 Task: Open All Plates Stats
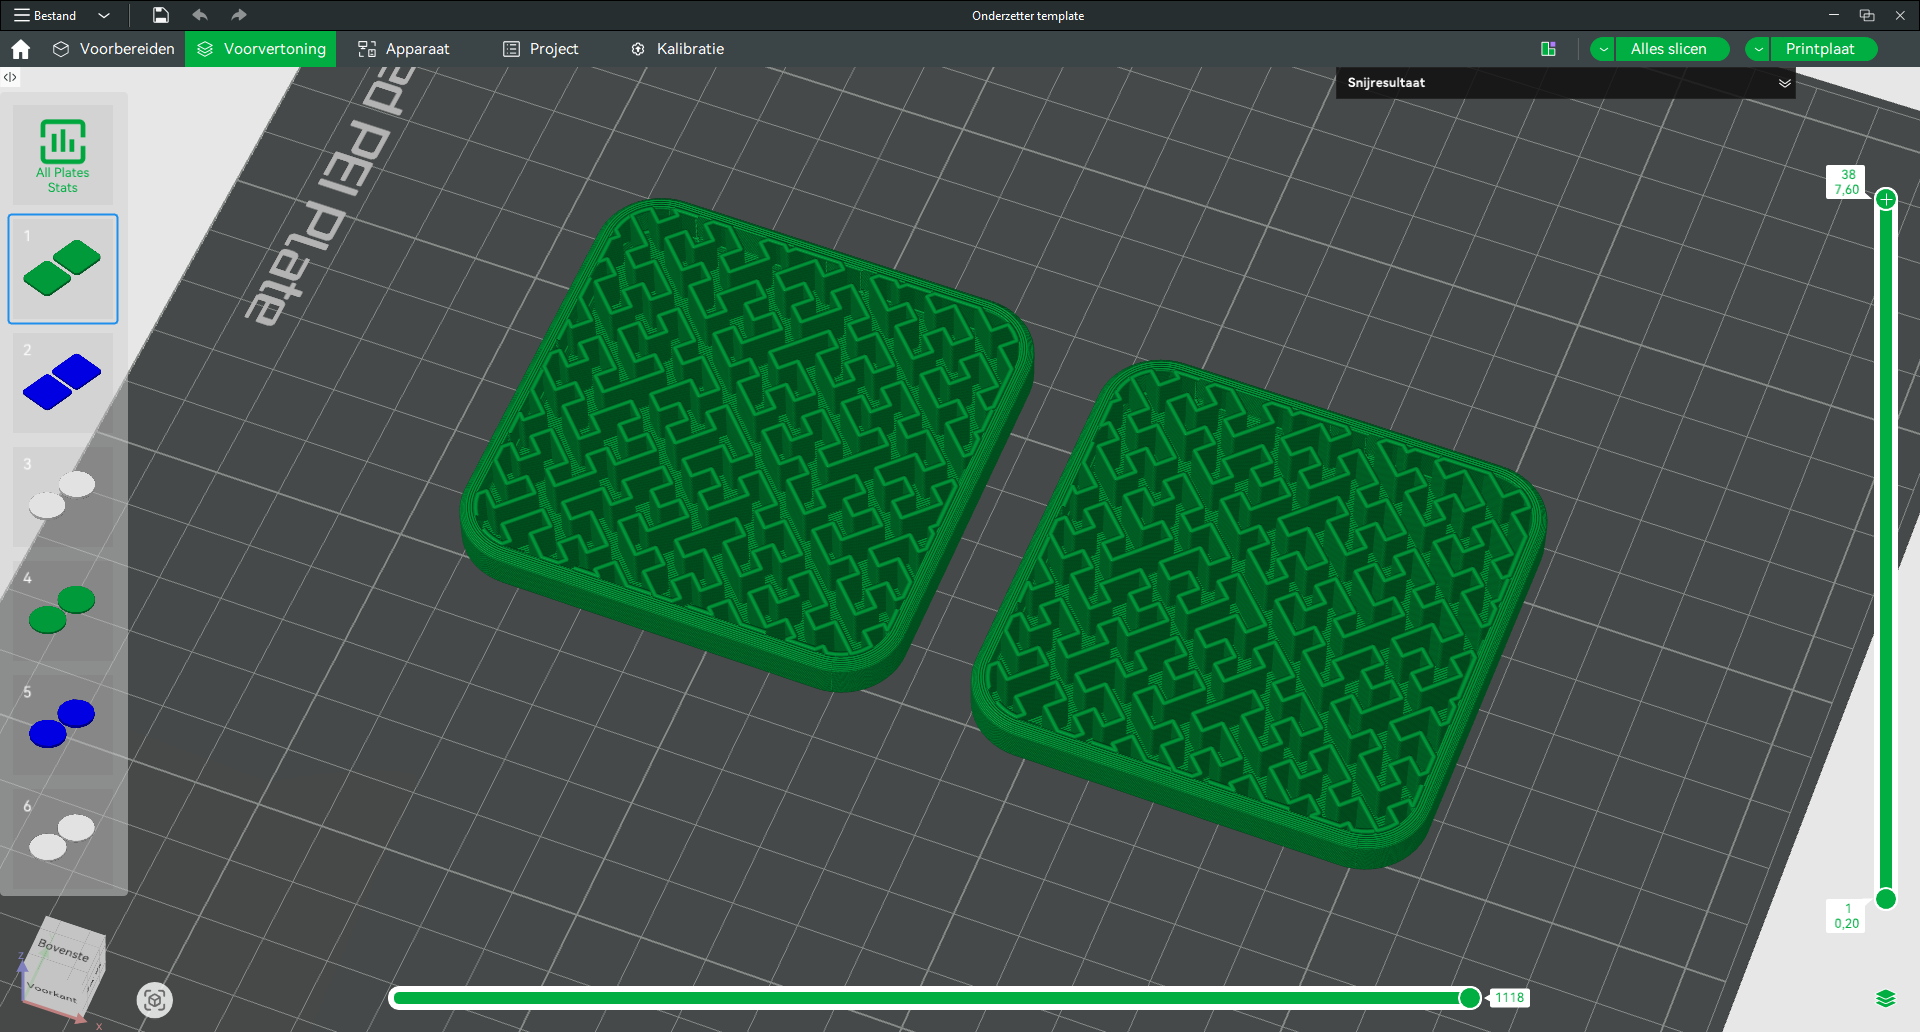63,155
